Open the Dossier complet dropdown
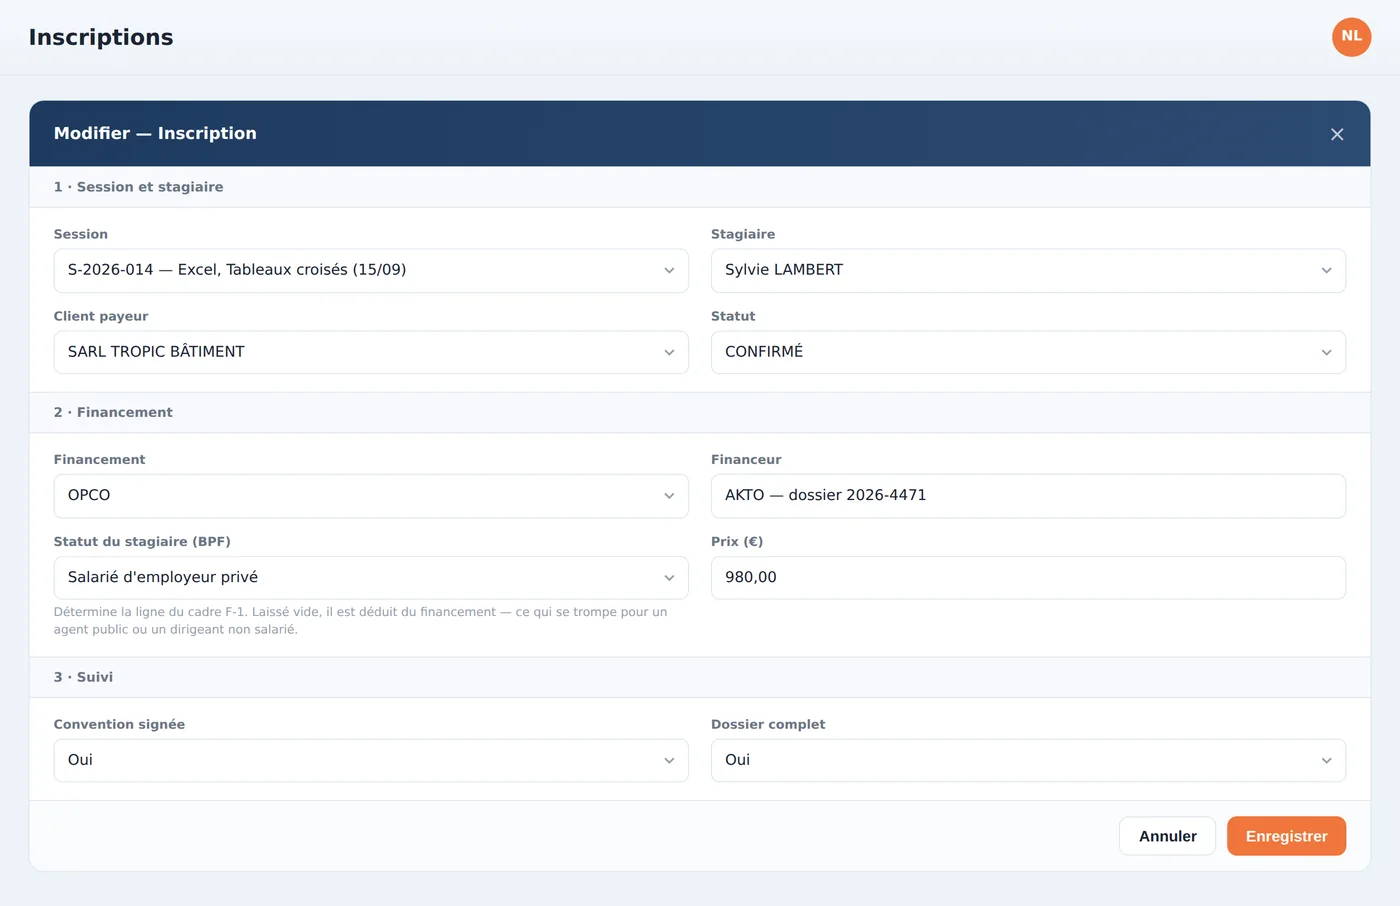The image size is (1400, 906). tap(1028, 761)
